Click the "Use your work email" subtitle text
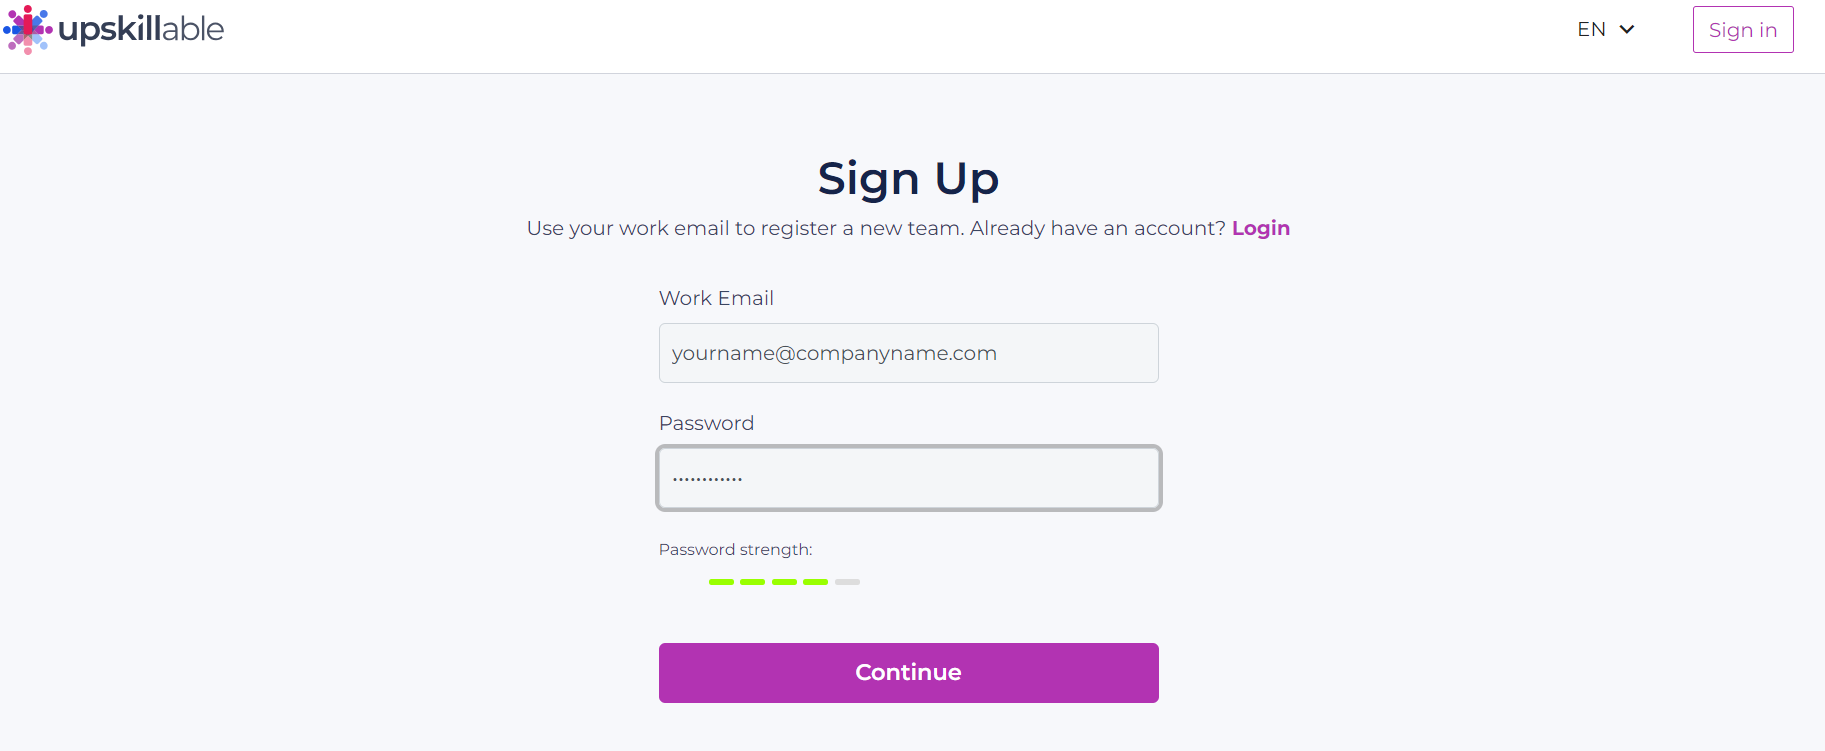The image size is (1825, 751). pos(745,228)
